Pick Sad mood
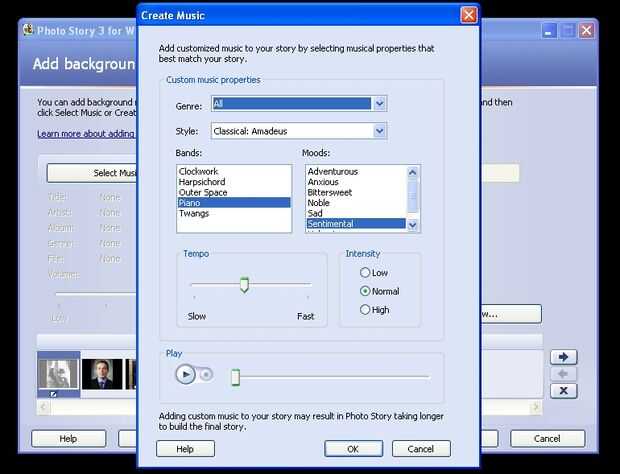This screenshot has width=620, height=474. 356,213
